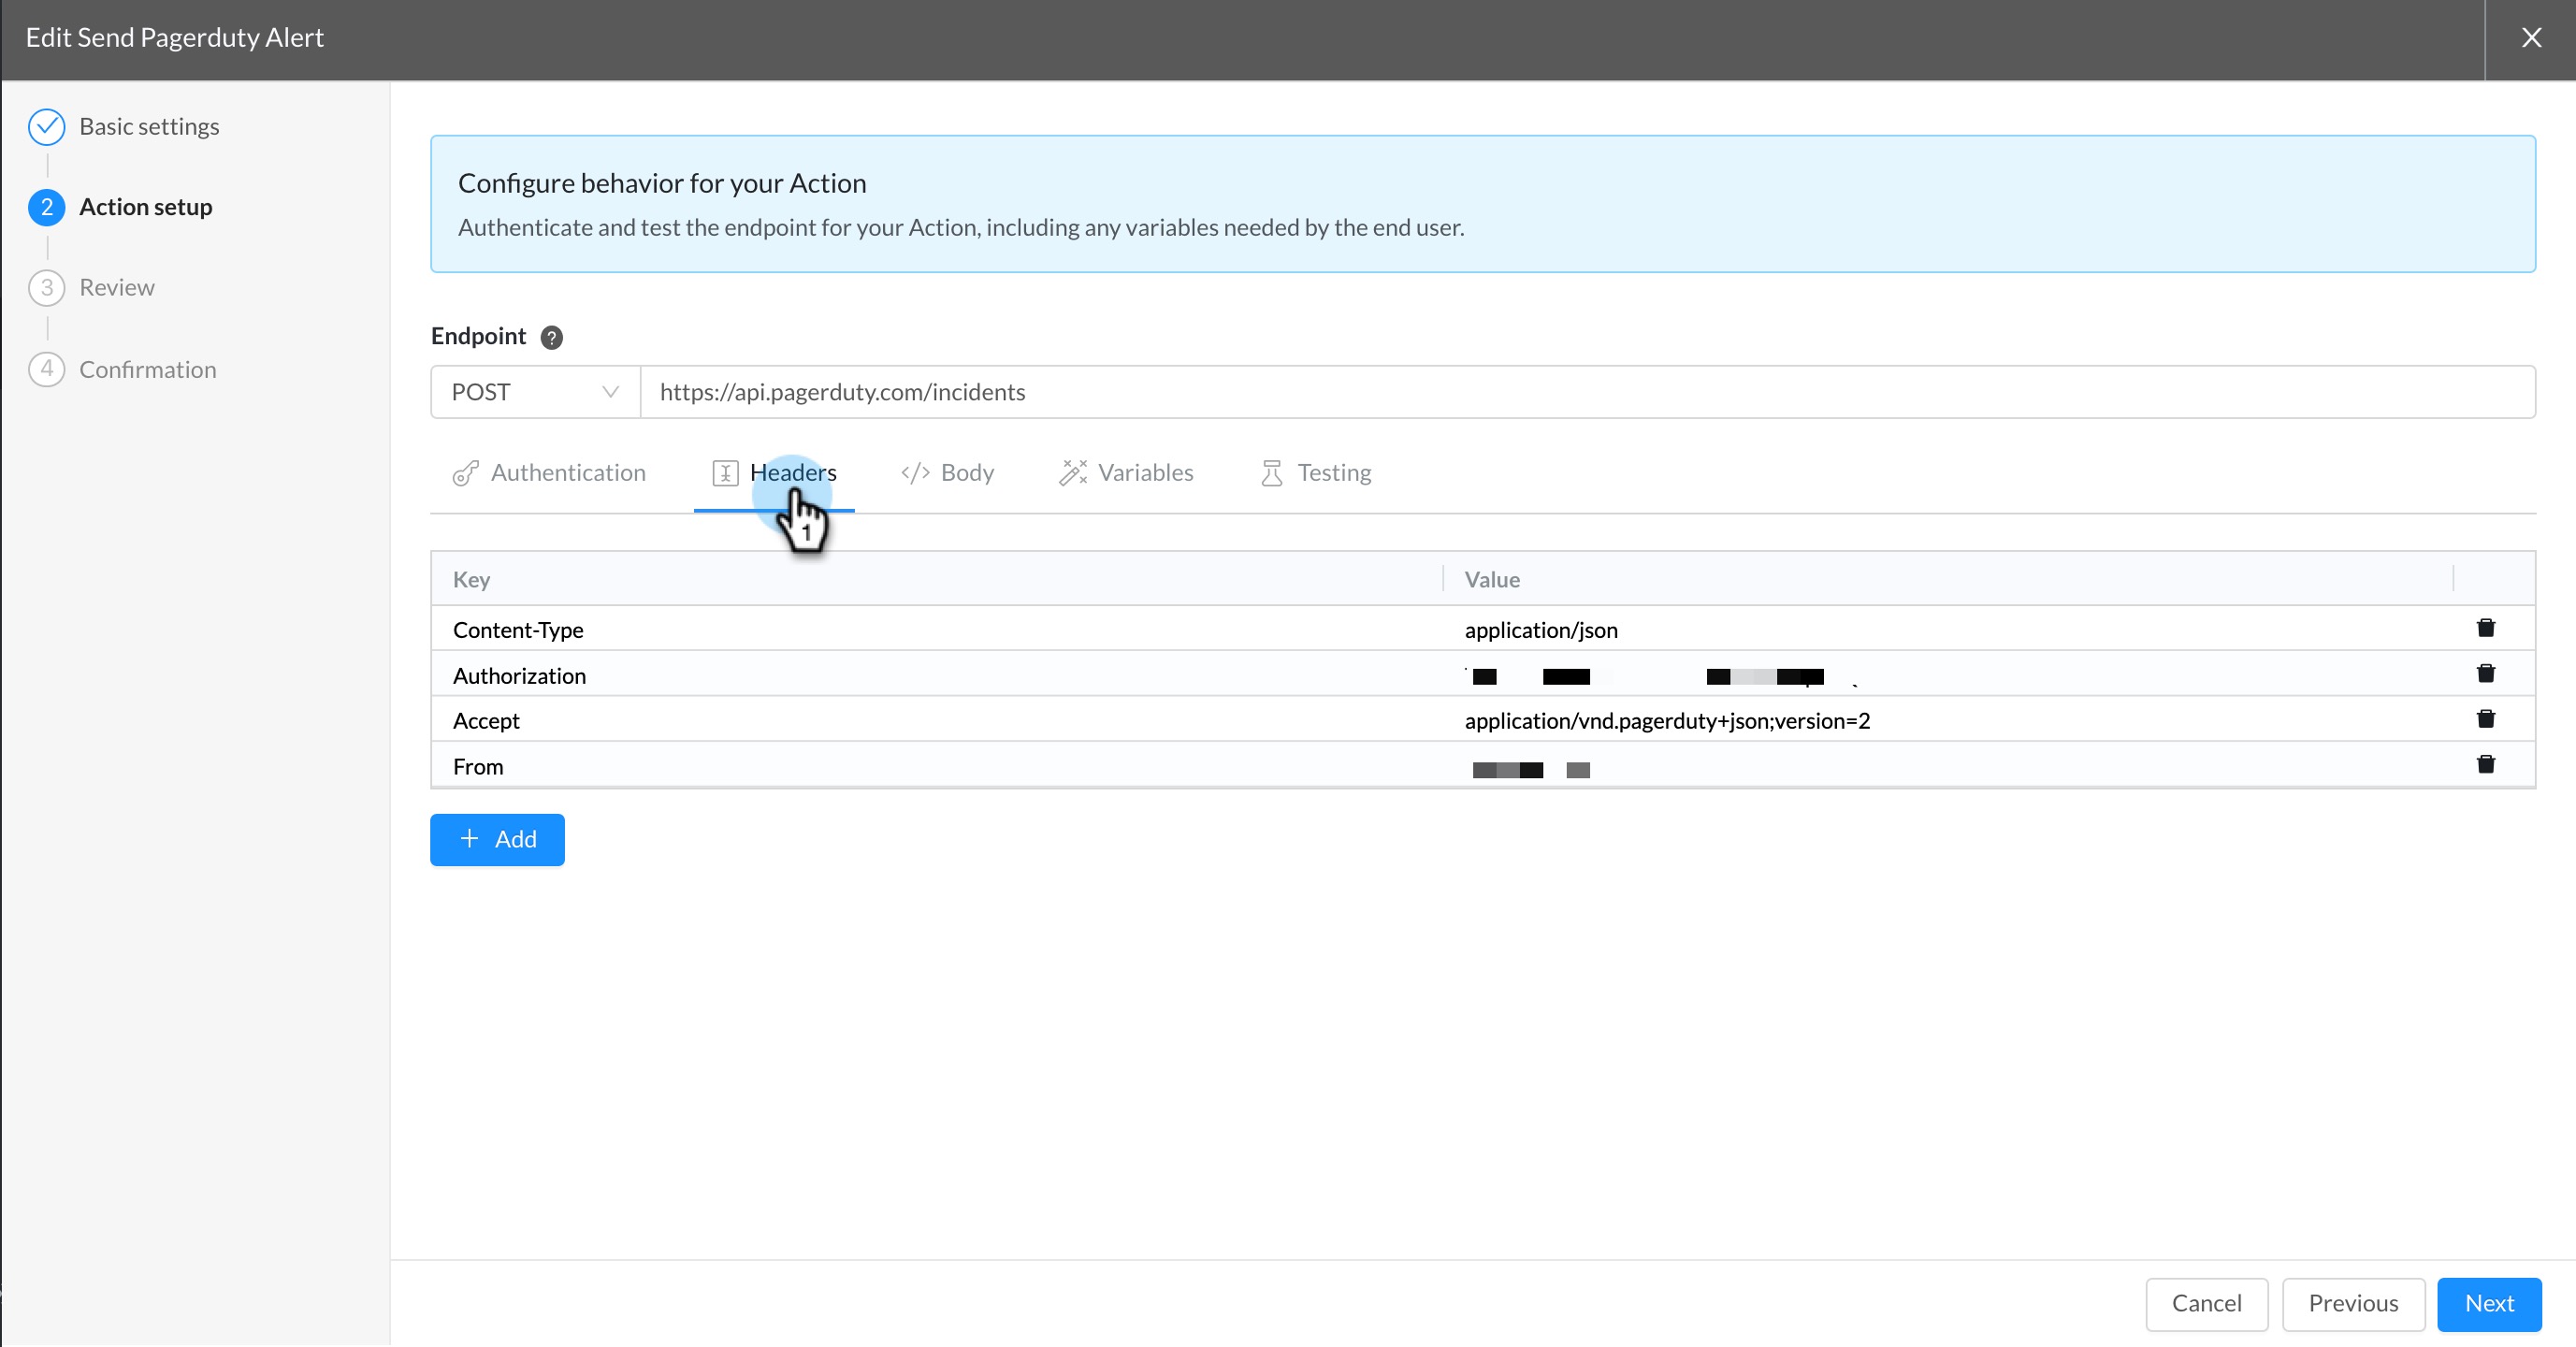Click the key icon on Authentication tab

coord(465,473)
